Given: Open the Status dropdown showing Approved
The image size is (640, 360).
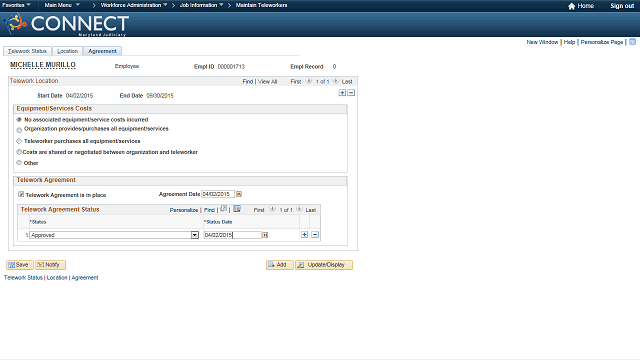Looking at the screenshot, I should [x=114, y=235].
